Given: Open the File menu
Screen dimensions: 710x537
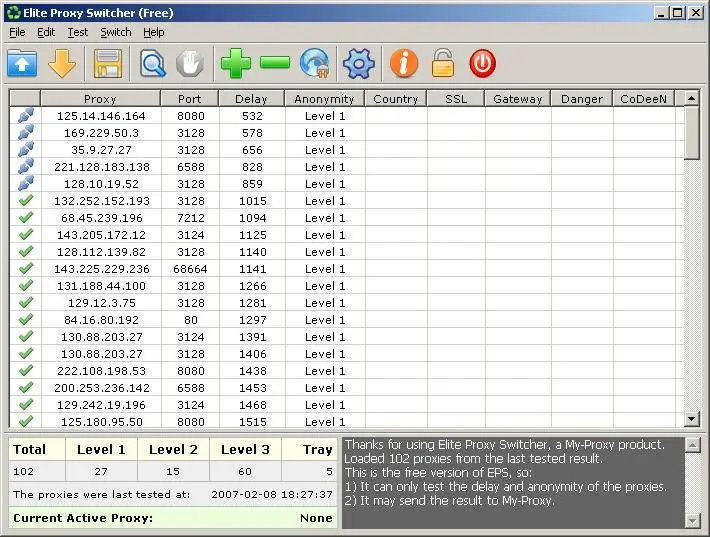Looking at the screenshot, I should (x=17, y=33).
